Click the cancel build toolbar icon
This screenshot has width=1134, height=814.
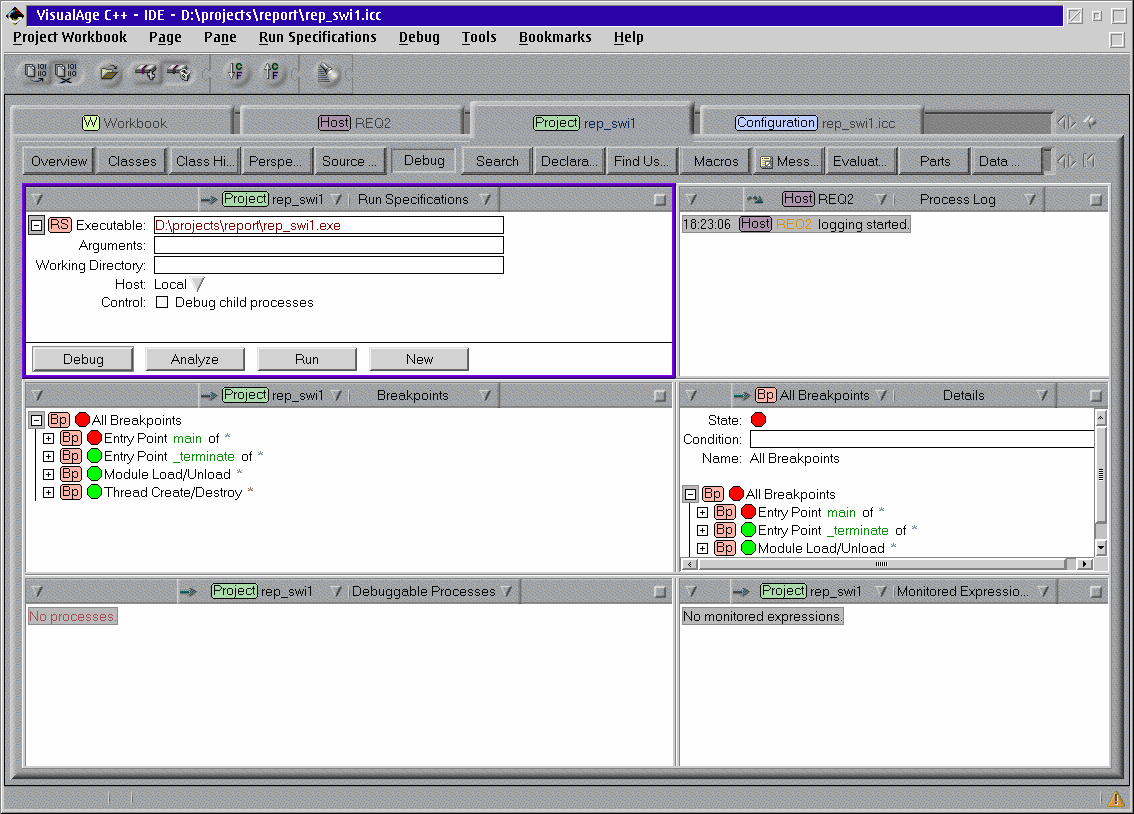coord(66,72)
